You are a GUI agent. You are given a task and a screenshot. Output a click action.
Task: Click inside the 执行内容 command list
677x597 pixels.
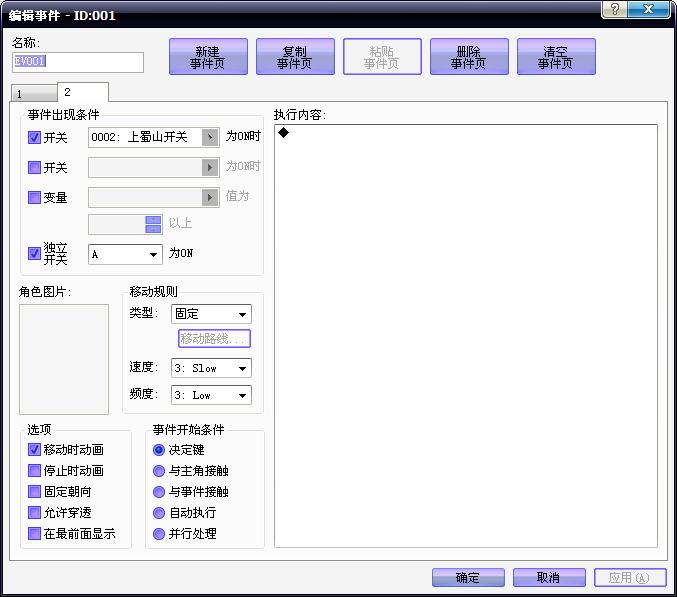tap(466, 336)
